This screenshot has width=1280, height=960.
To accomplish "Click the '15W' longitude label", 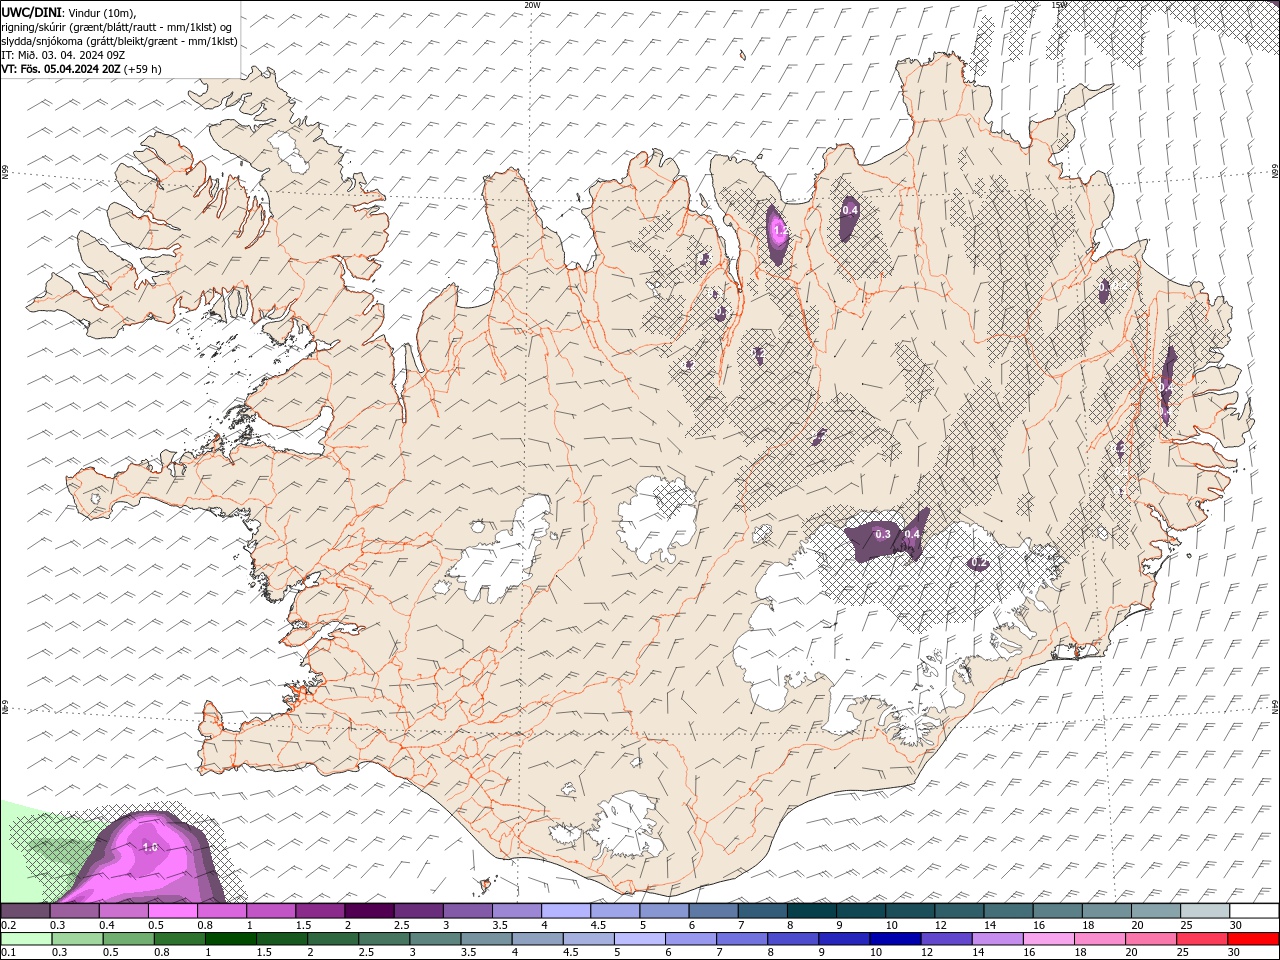I will coord(1059,5).
